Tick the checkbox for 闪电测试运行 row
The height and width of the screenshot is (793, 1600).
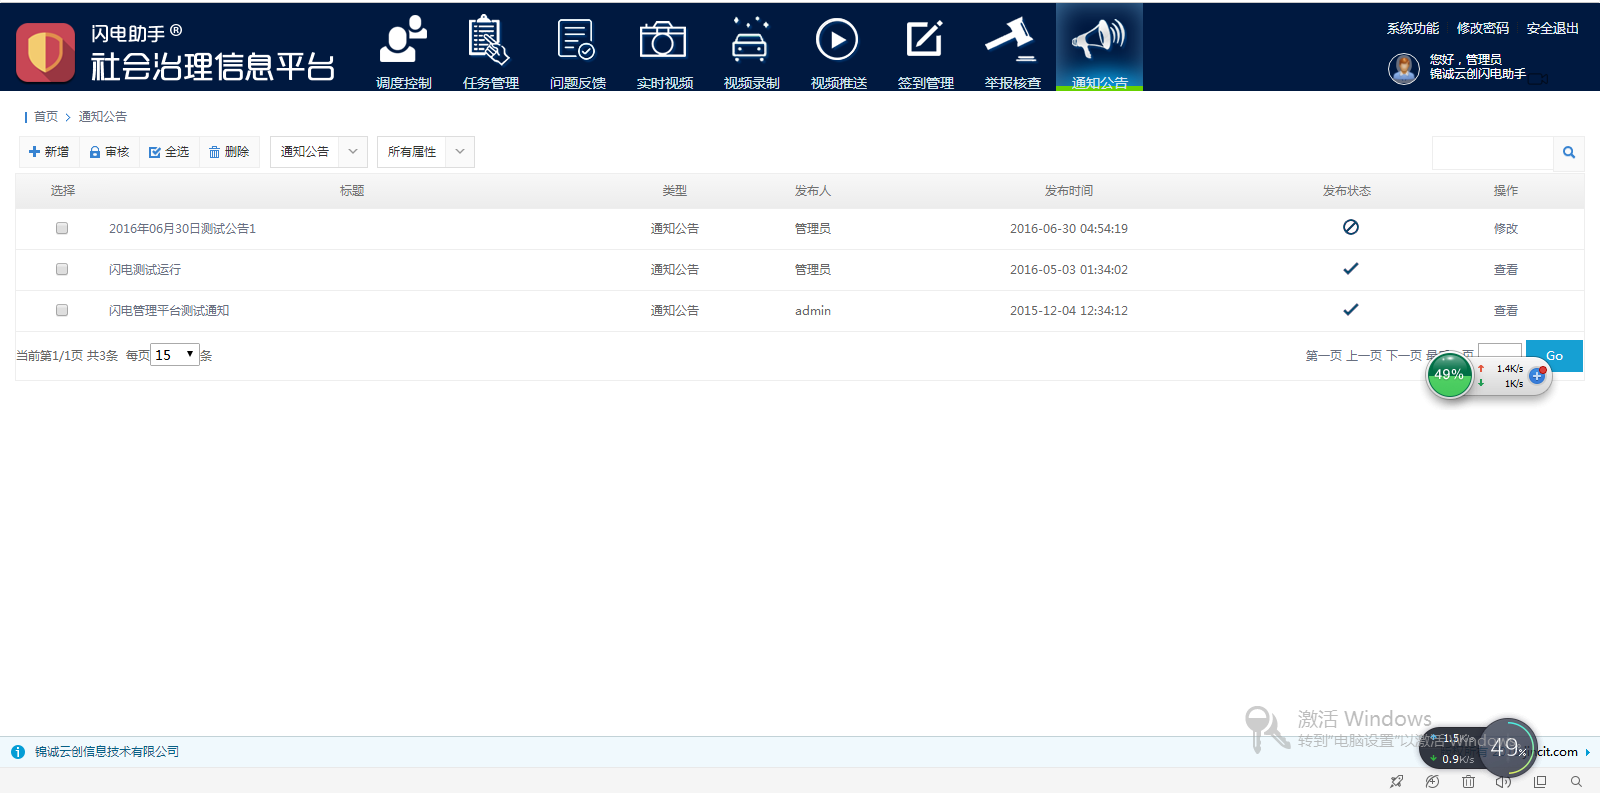(62, 269)
